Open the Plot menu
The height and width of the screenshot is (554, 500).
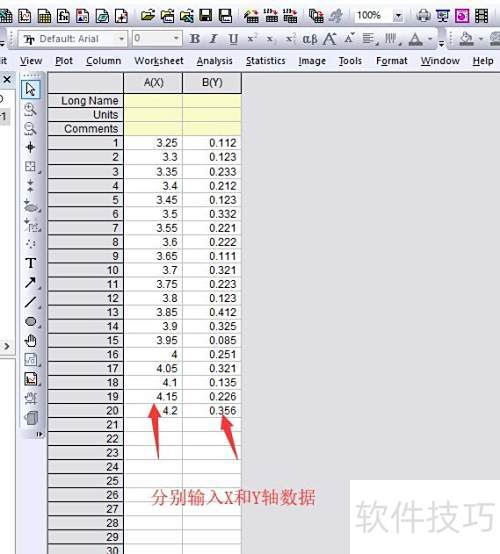click(64, 61)
